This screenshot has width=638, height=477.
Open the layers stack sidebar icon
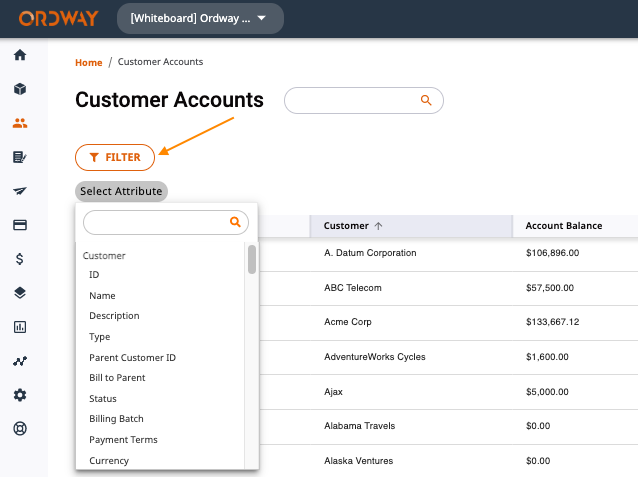tap(20, 293)
